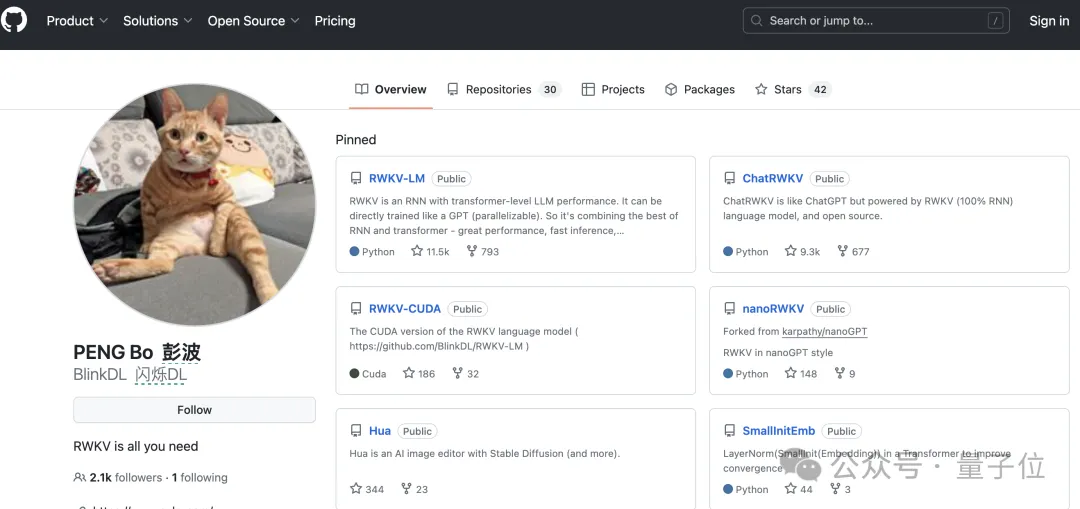Expand the Product dropdown menu

(76, 21)
